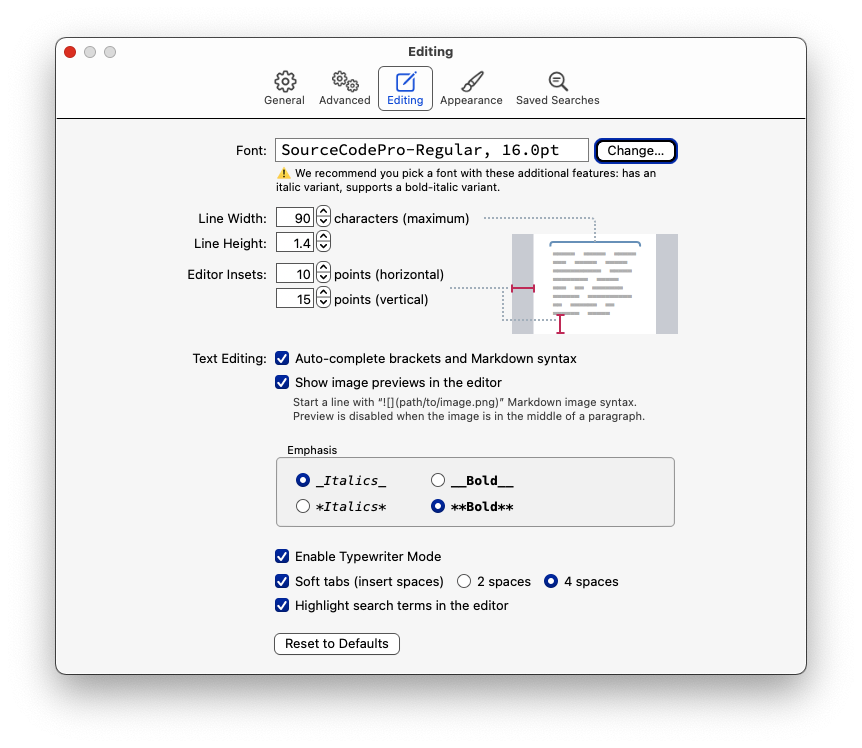This screenshot has width=862, height=748.
Task: Click the Reset to Defaults button
Action: (337, 644)
